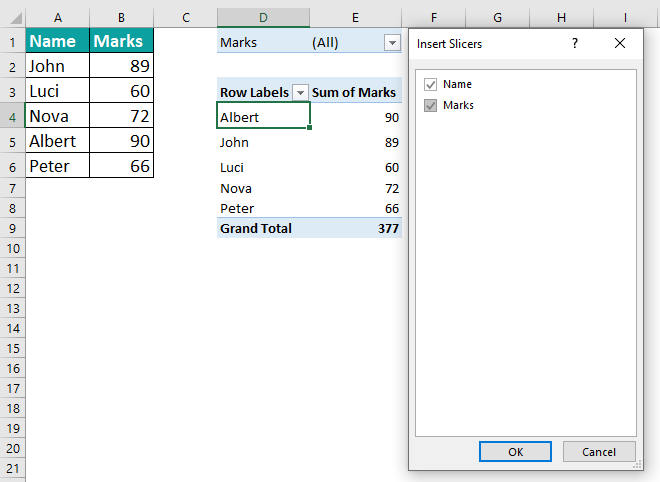
Task: Select cell containing Albert in column A
Action: click(x=58, y=140)
